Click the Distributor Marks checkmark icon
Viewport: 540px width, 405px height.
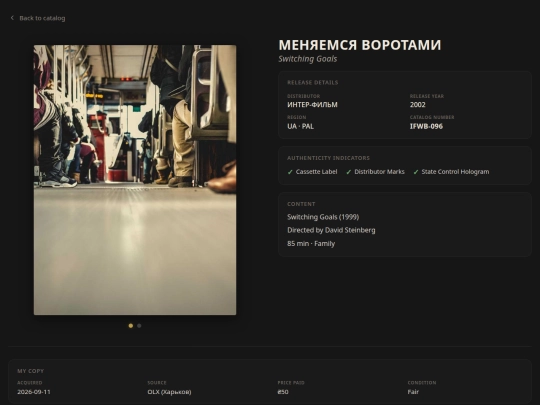tap(349, 172)
